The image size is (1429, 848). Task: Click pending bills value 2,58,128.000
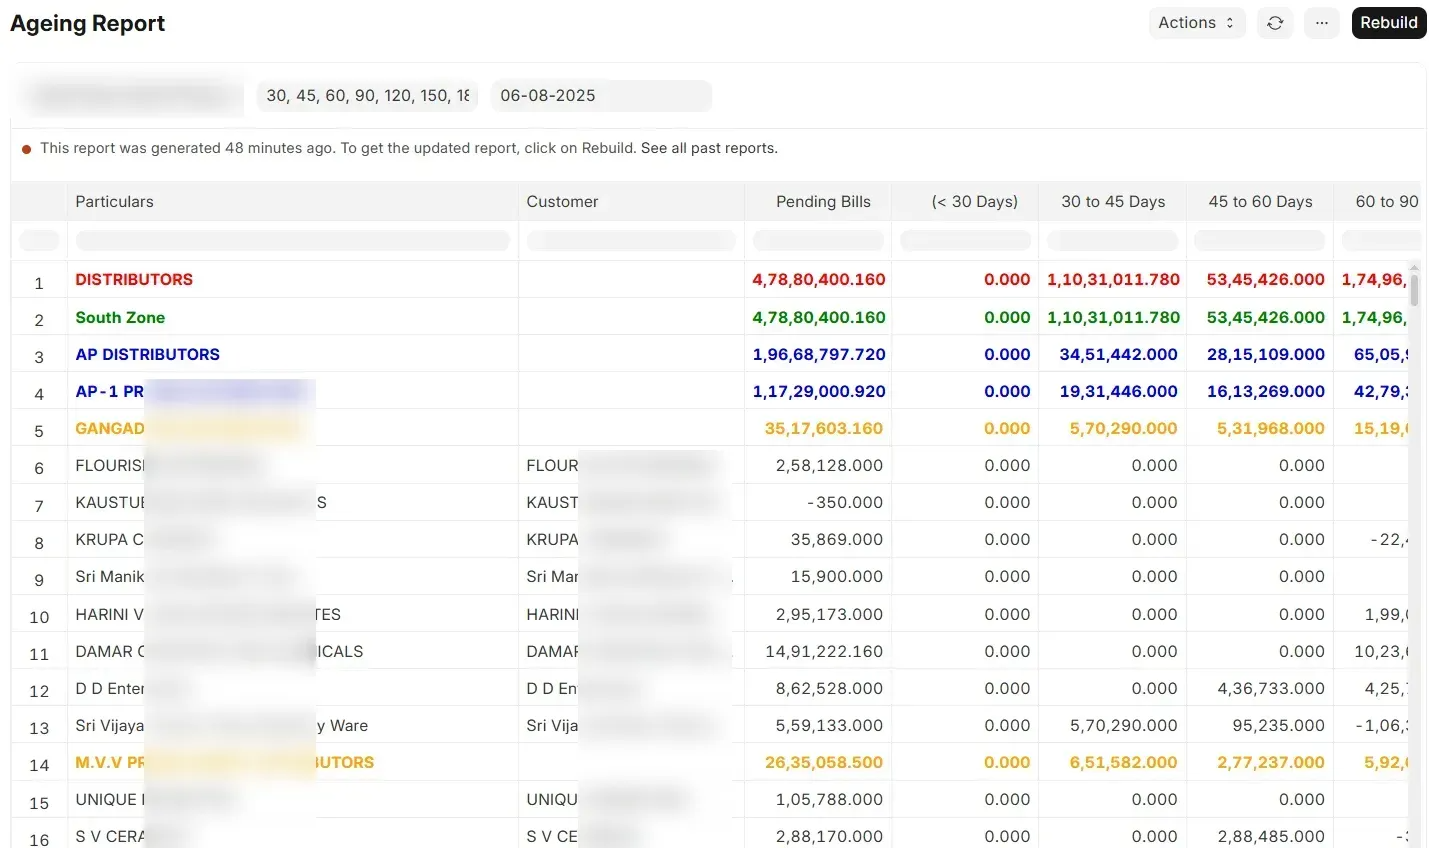coord(829,465)
